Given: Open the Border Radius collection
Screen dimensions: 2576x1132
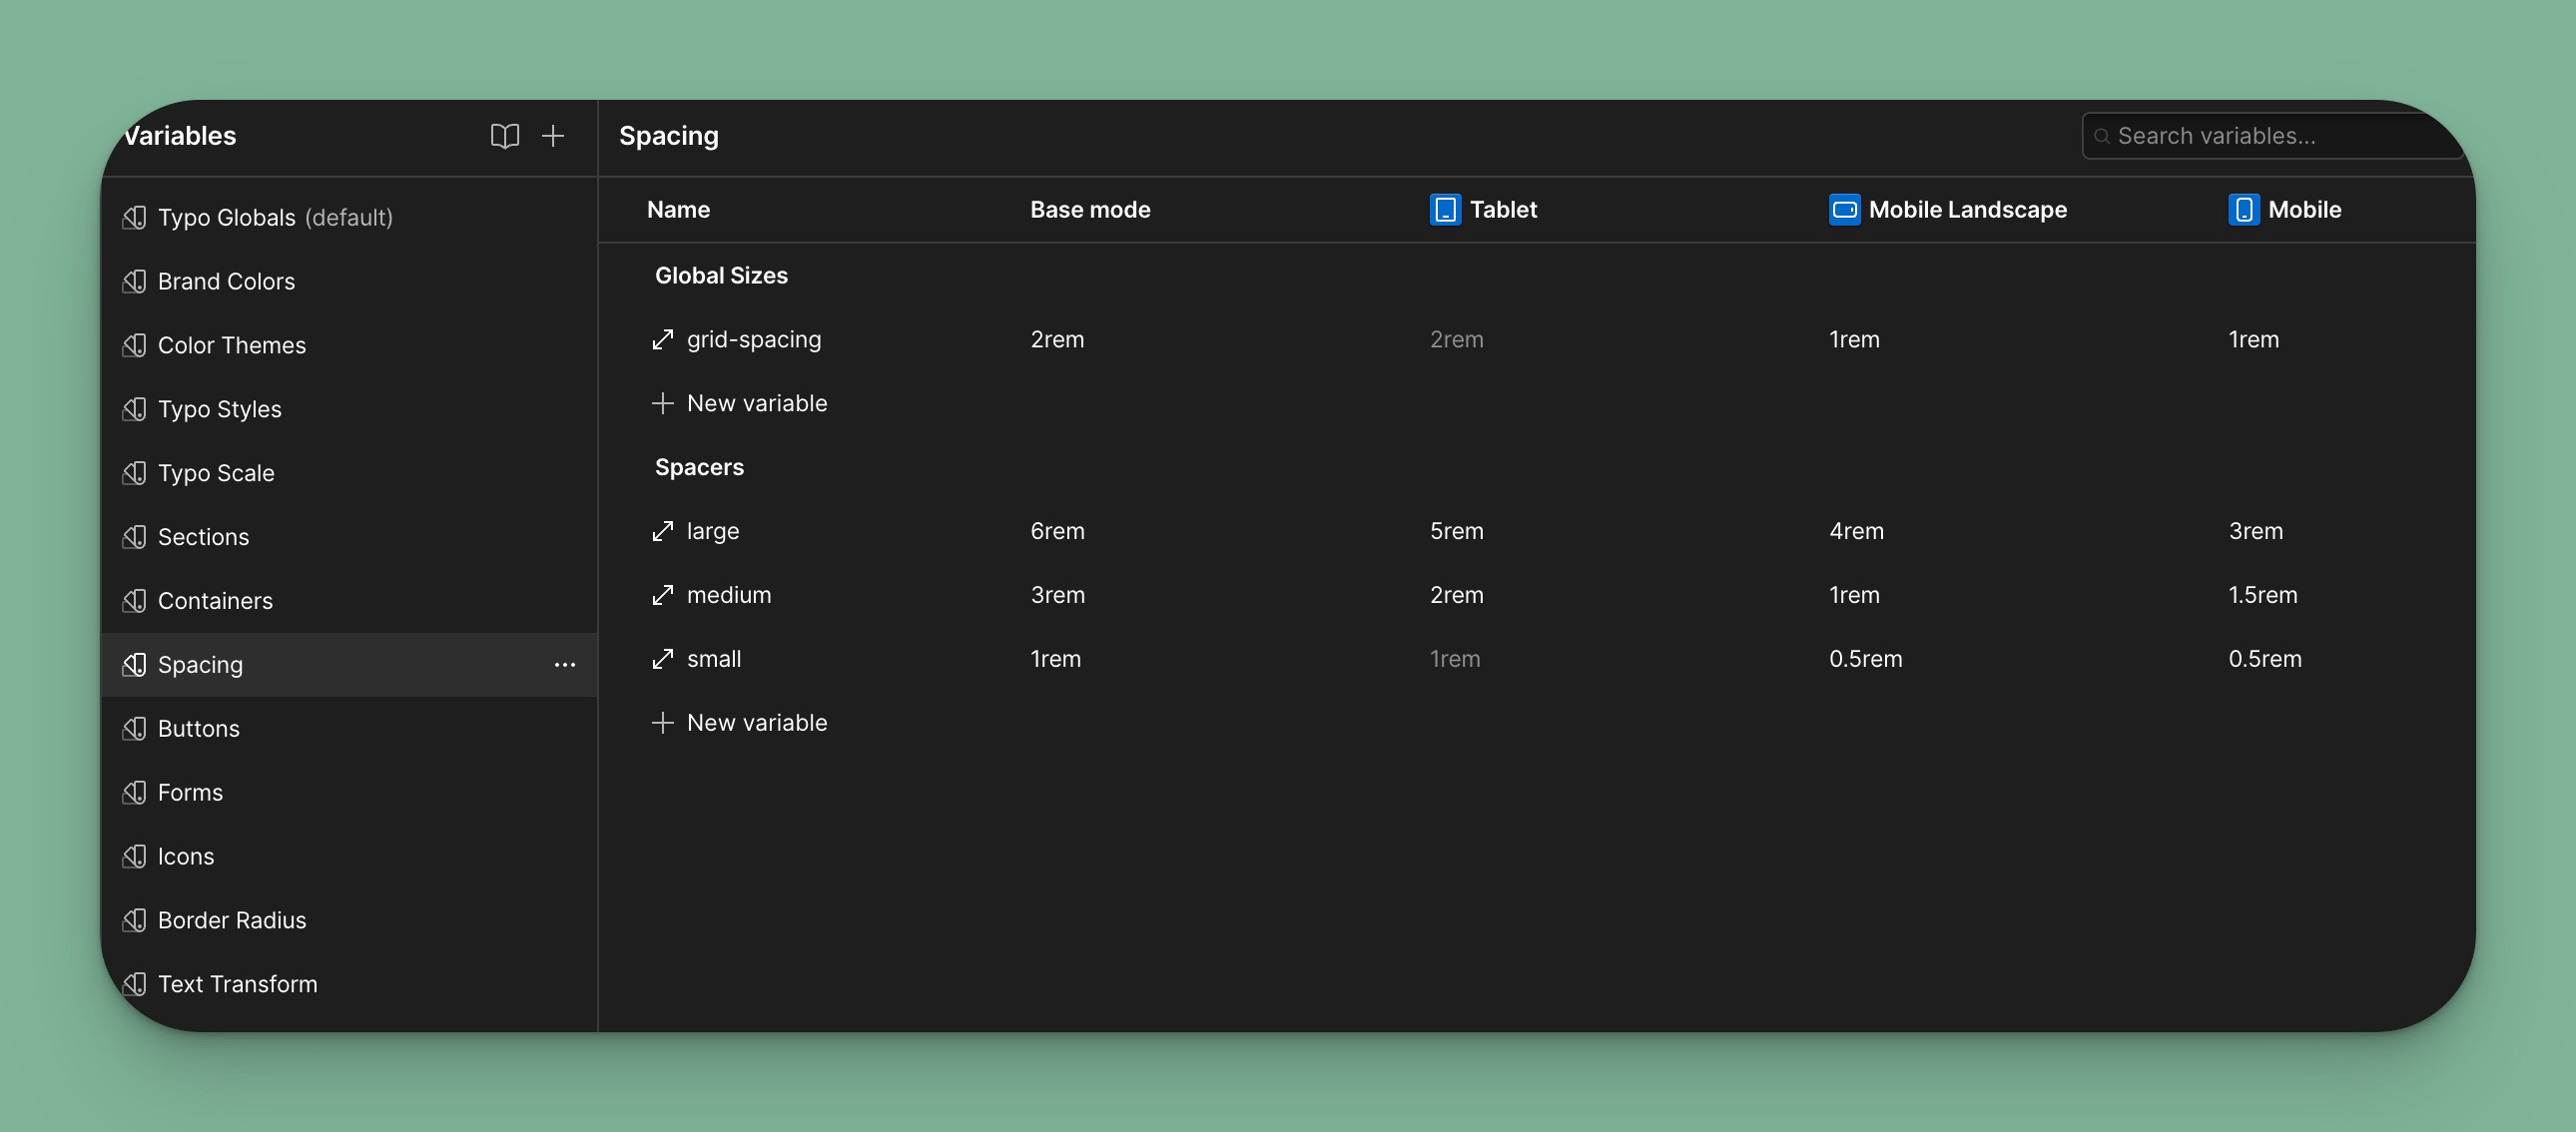Looking at the screenshot, I should [232, 920].
